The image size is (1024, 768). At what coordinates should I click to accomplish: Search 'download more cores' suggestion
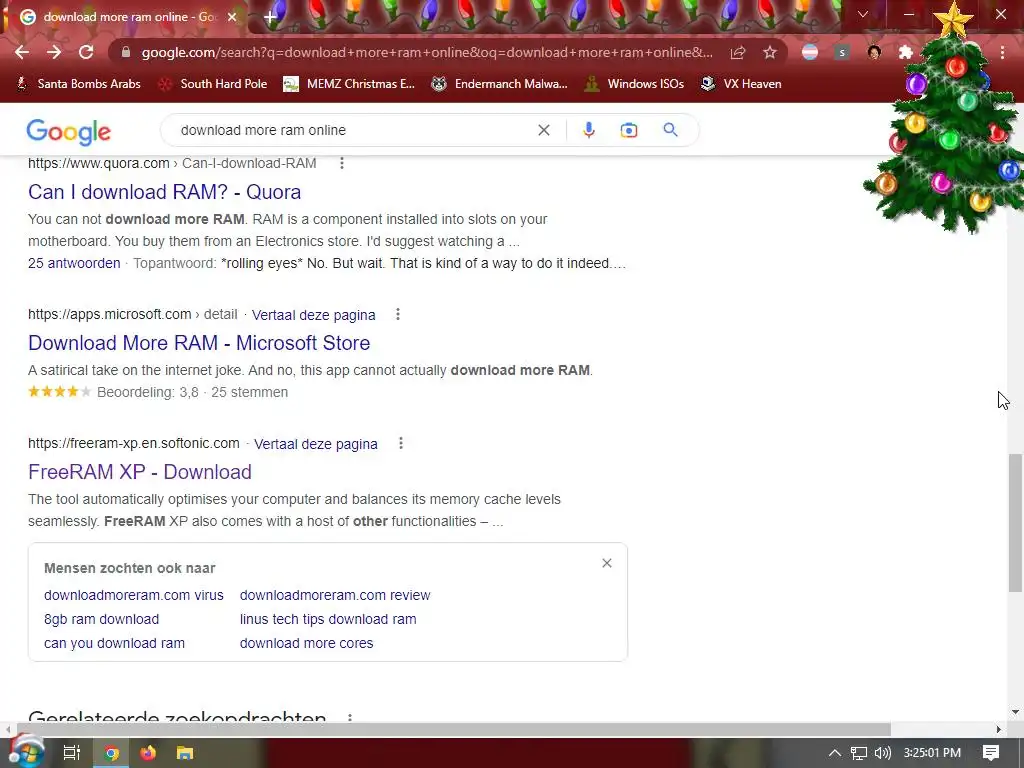(306, 643)
